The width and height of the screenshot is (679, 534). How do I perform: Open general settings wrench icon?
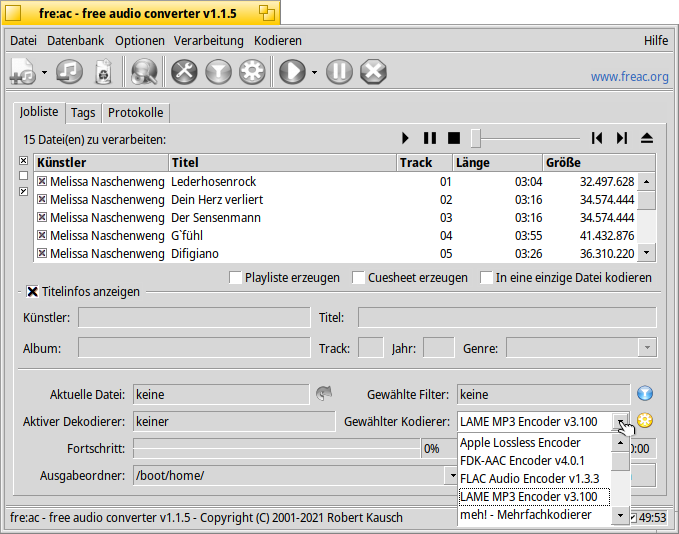[185, 72]
